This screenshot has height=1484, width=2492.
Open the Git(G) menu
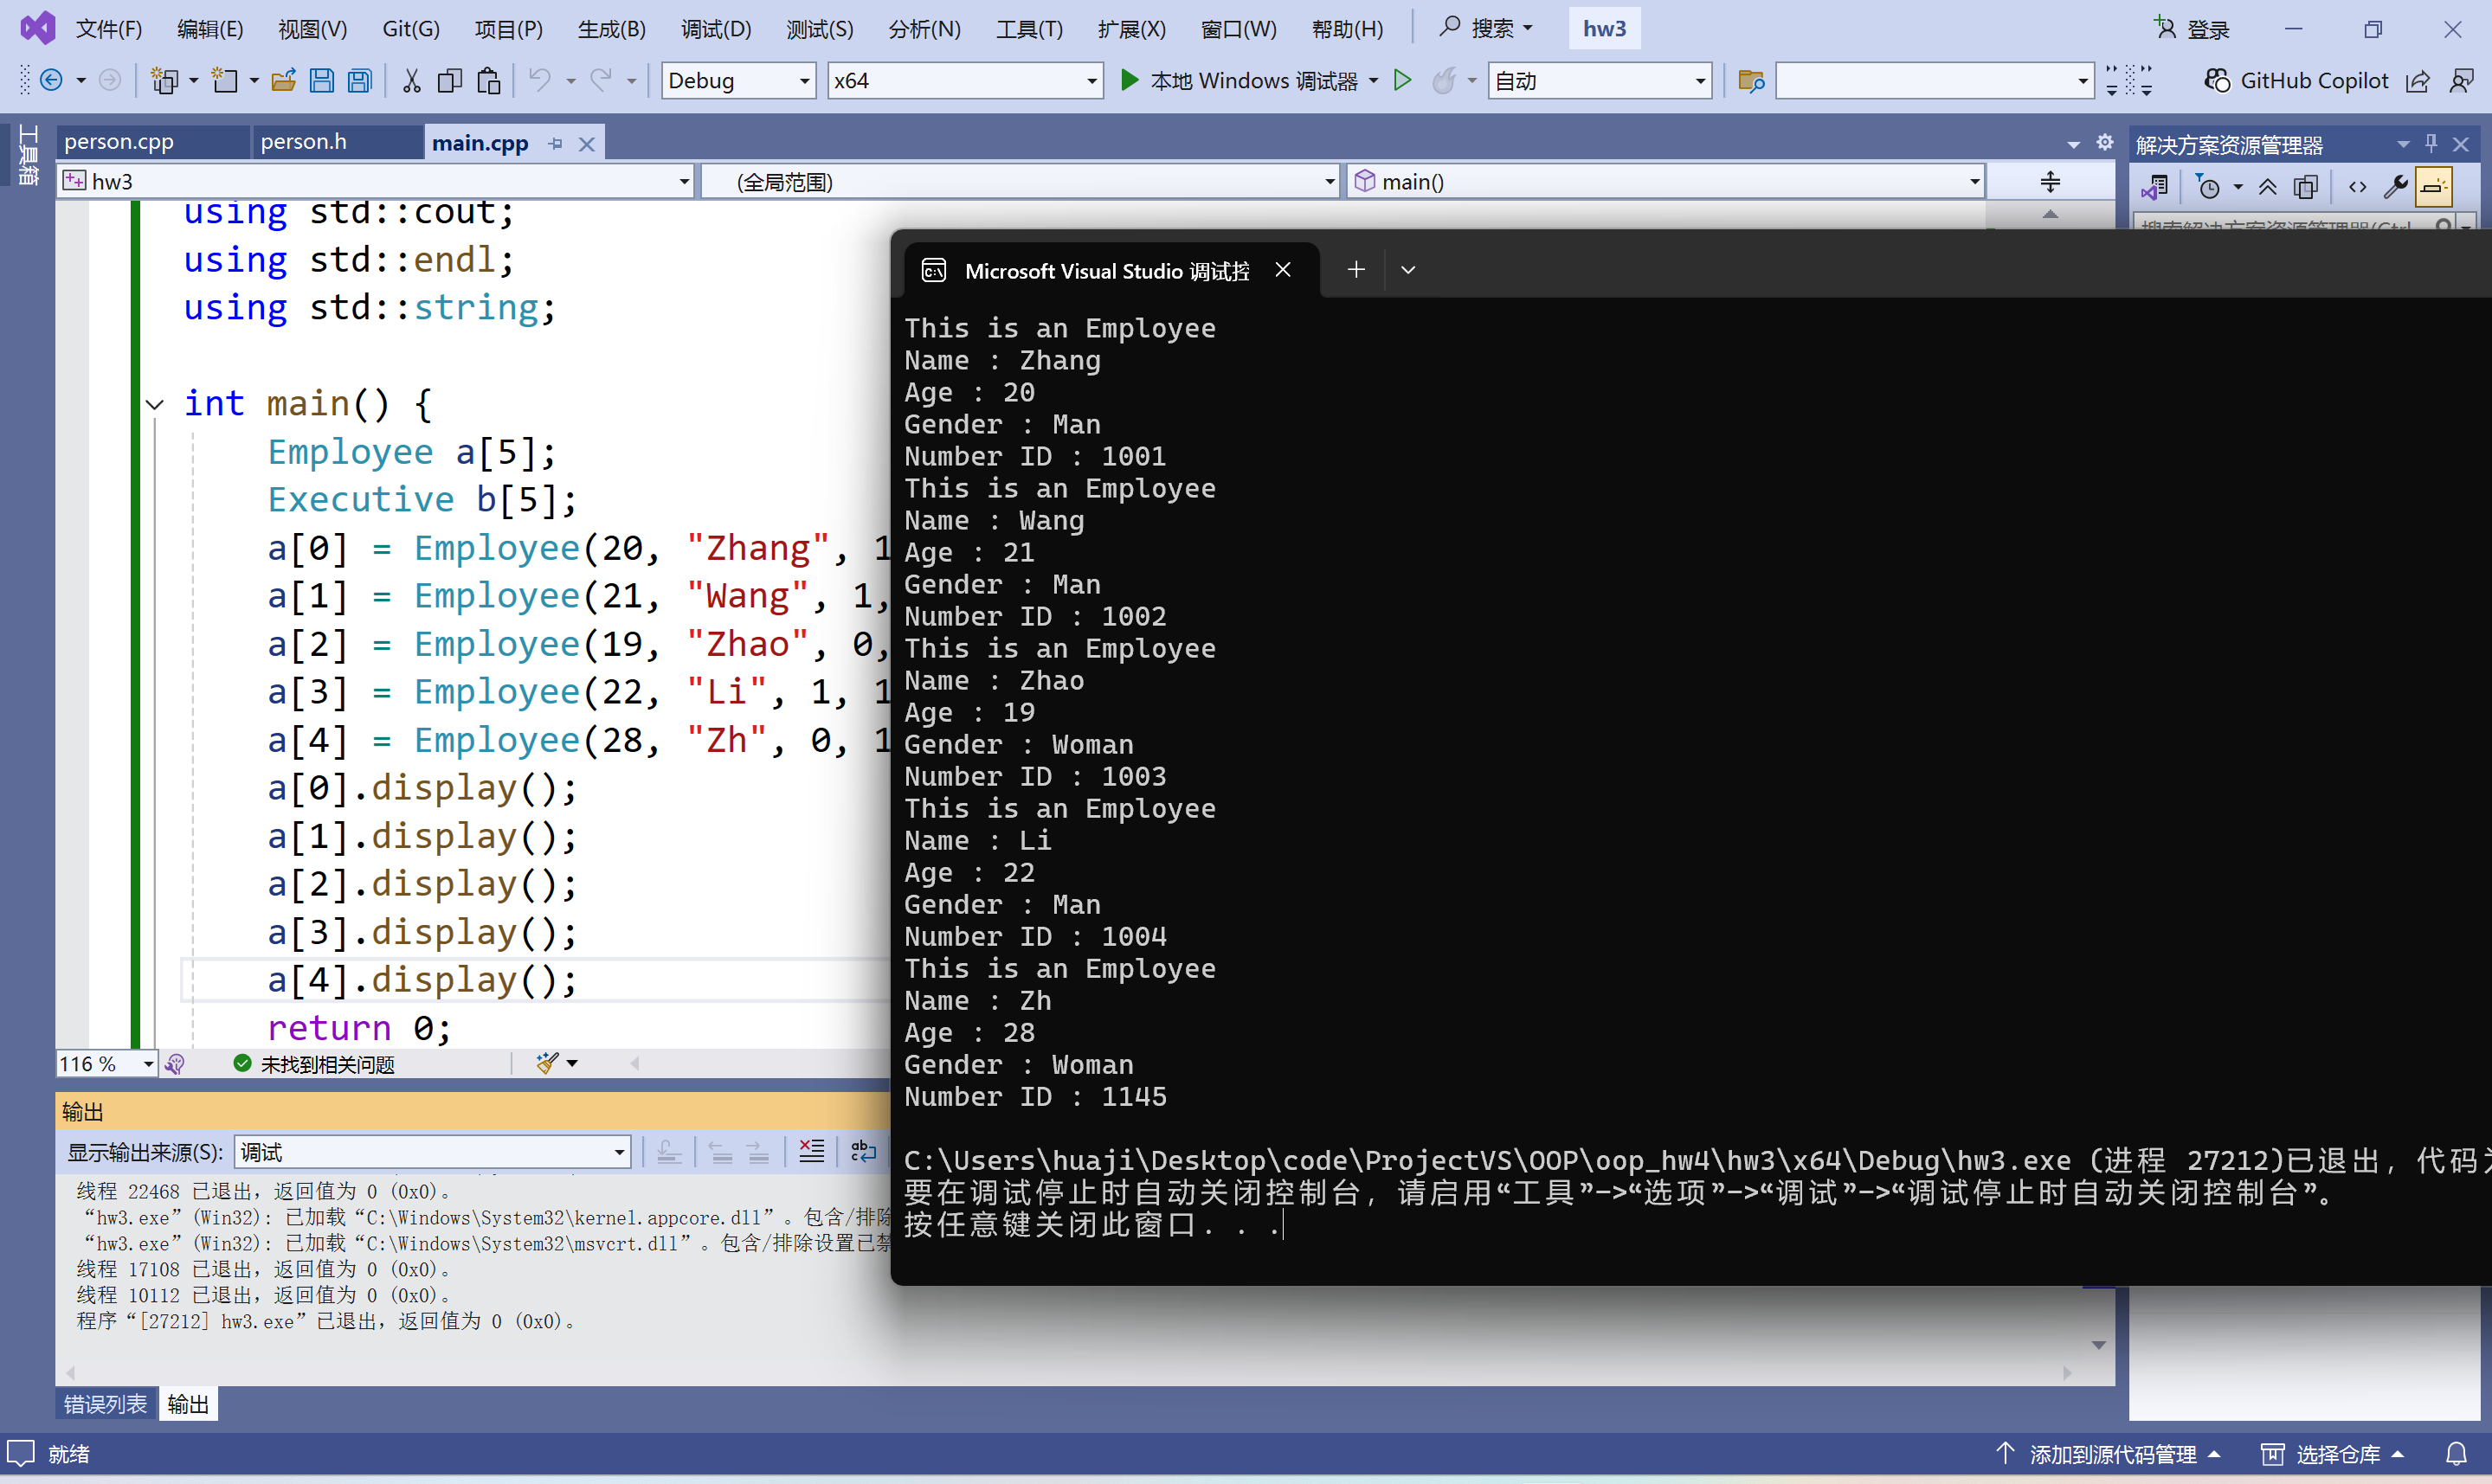click(x=410, y=29)
